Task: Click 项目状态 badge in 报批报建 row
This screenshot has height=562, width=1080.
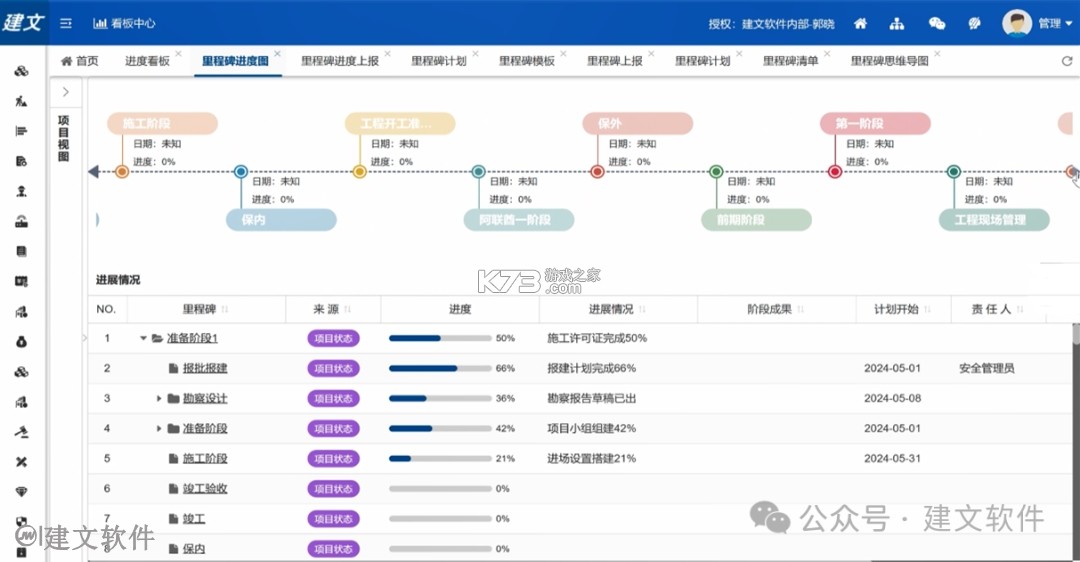Action: (x=333, y=368)
